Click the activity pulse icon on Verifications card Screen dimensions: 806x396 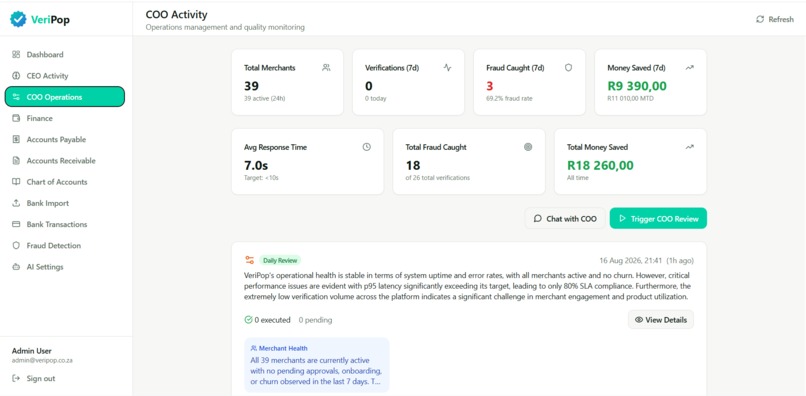tap(447, 67)
